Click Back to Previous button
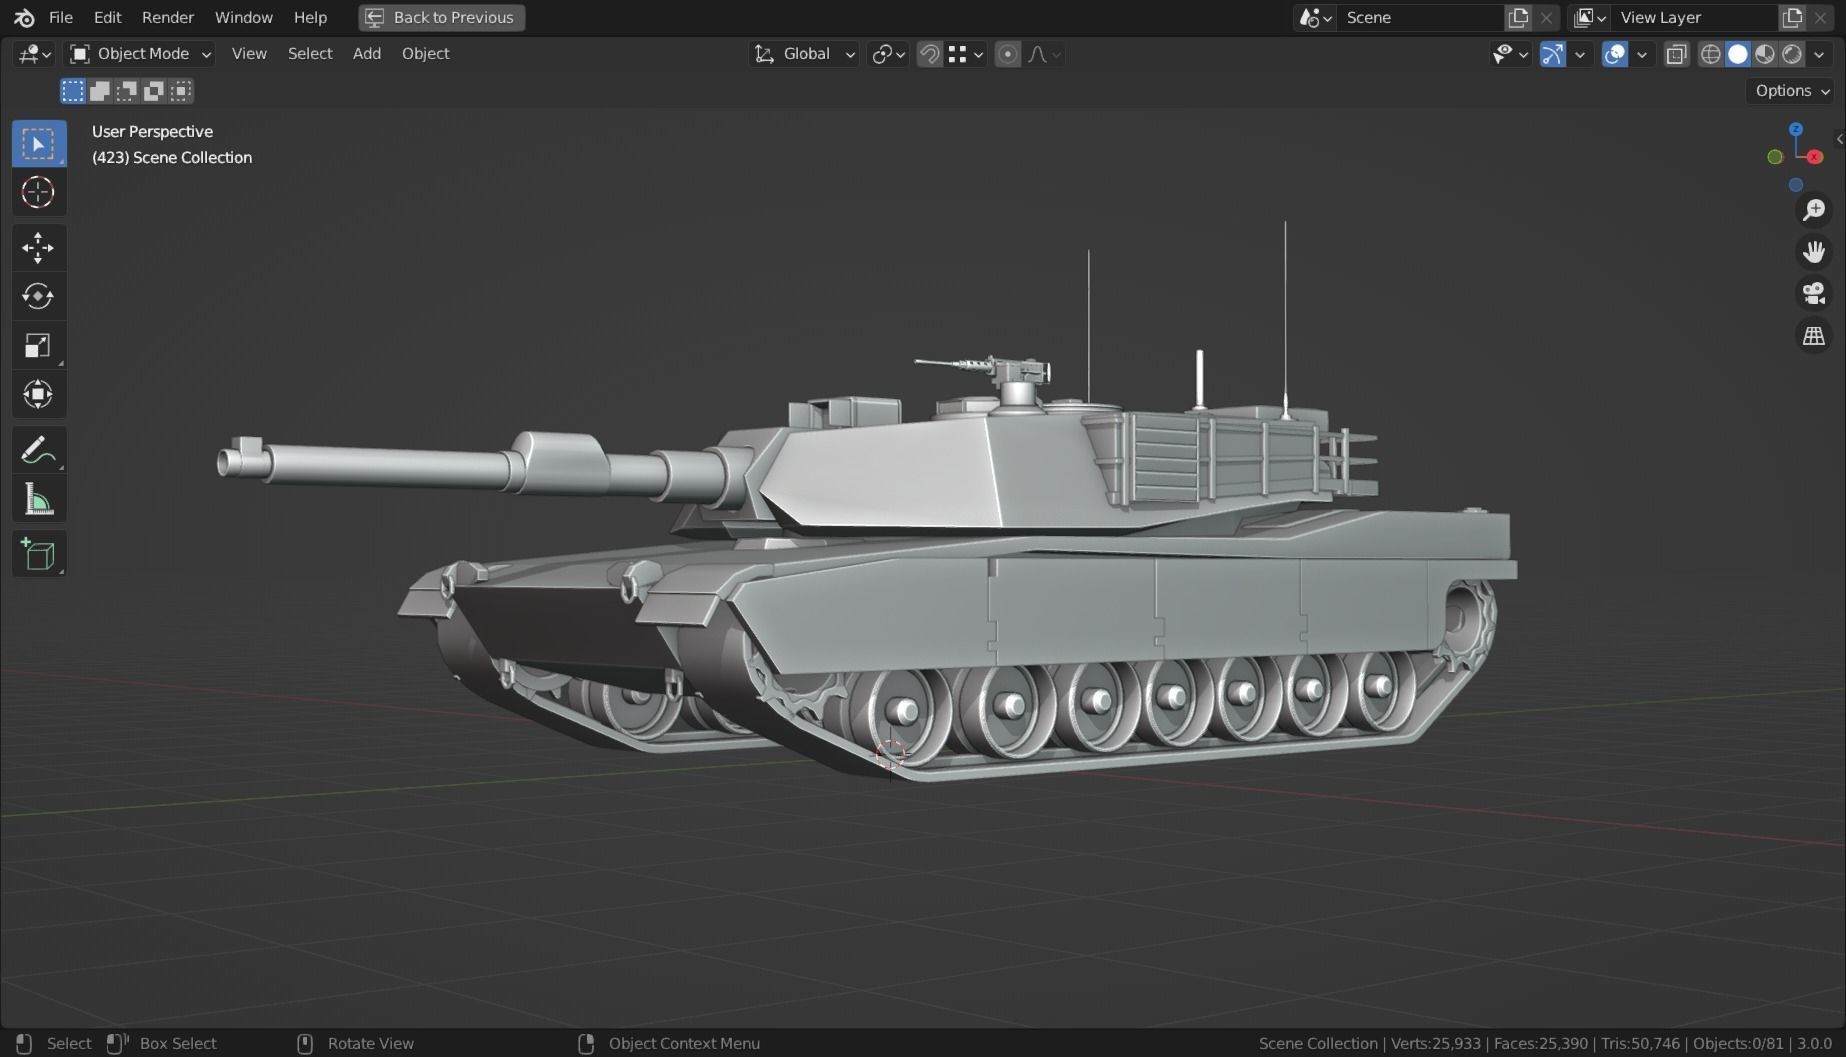 (441, 17)
